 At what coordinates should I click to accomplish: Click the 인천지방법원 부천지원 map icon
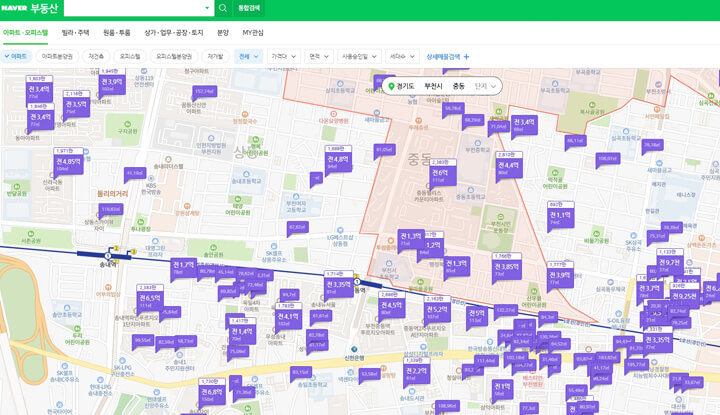point(211,138)
